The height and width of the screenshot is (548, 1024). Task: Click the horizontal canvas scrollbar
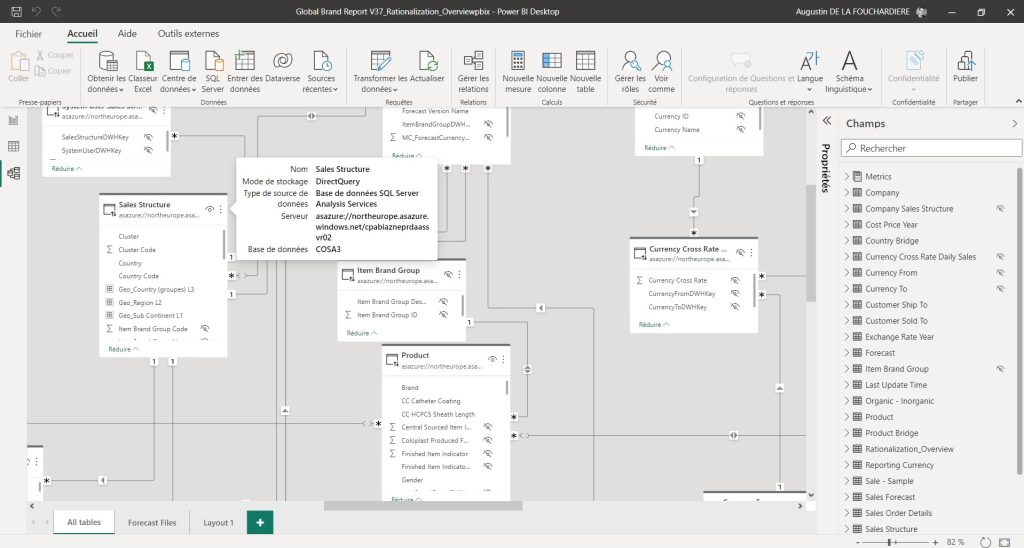423,506
